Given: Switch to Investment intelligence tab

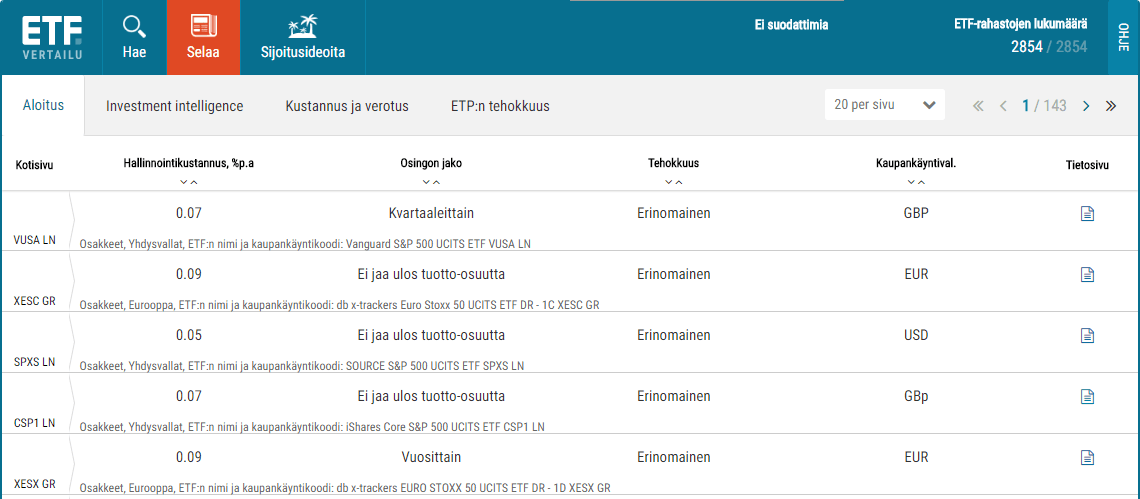Looking at the screenshot, I should [174, 106].
